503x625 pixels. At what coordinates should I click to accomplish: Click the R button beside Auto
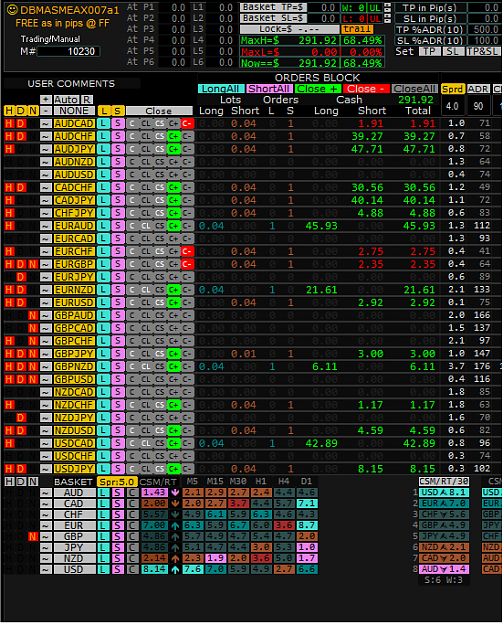point(87,100)
